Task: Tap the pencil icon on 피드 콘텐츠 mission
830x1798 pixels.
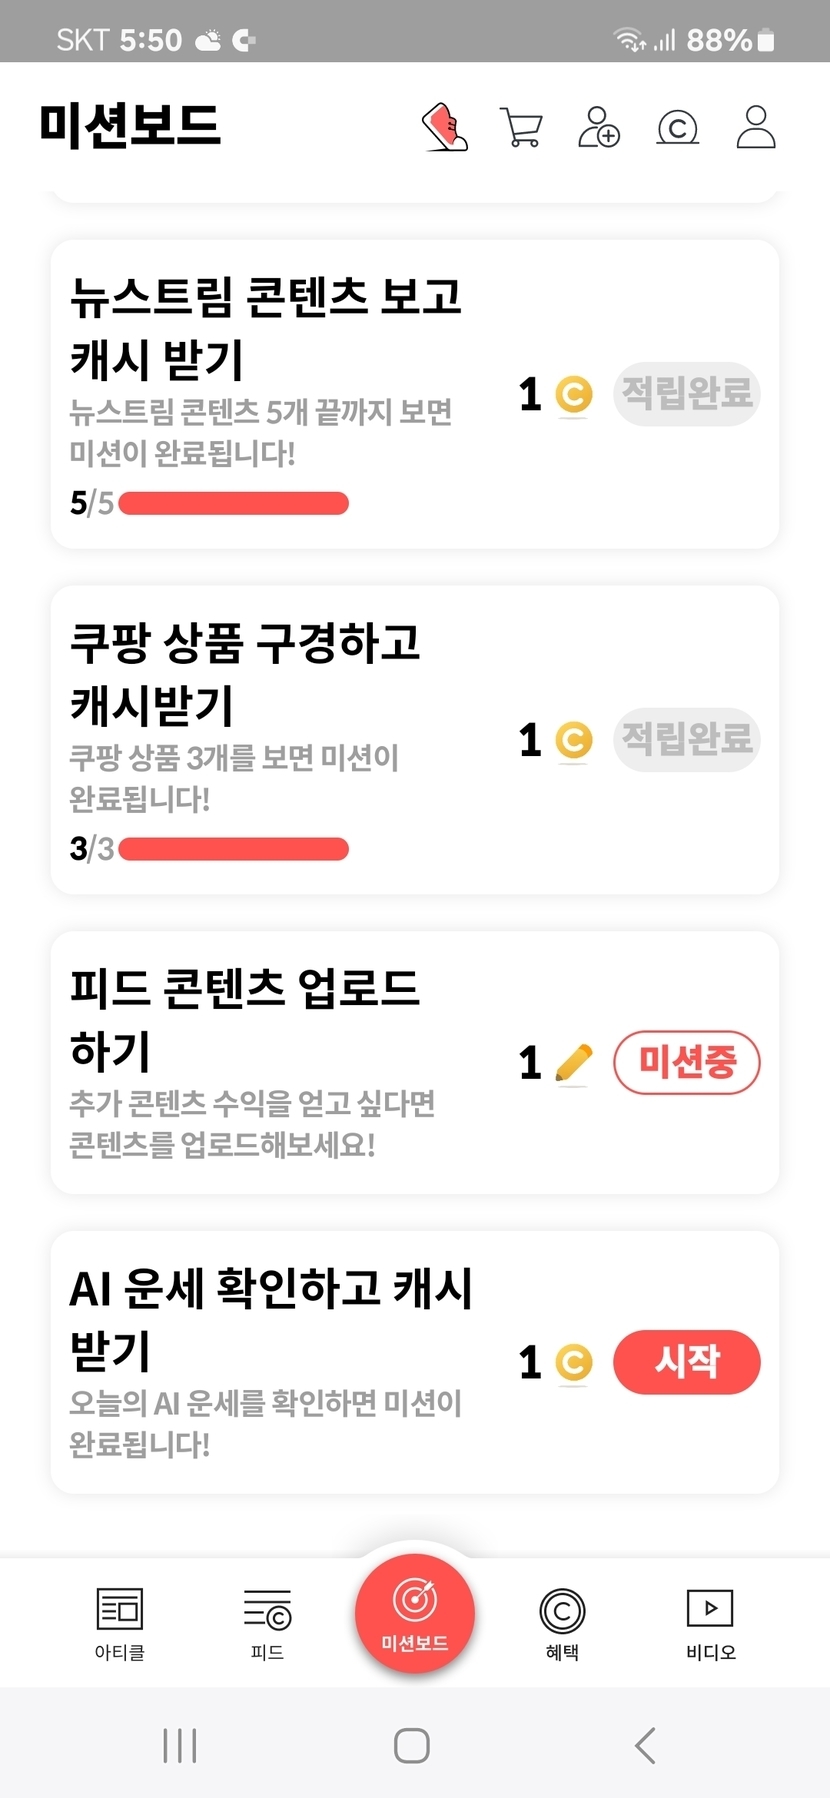Action: 573,1063
